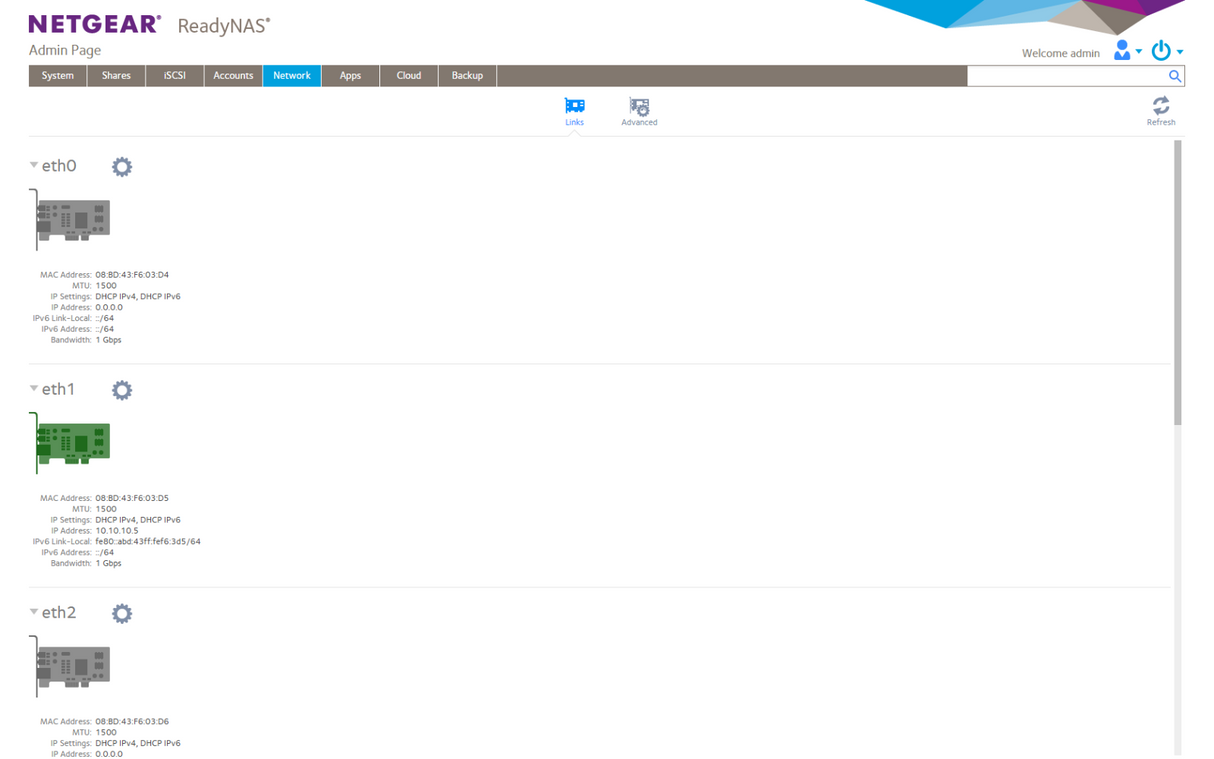
Task: Click eth0 Bandwidth 1 Gbps value
Action: click(x=108, y=340)
